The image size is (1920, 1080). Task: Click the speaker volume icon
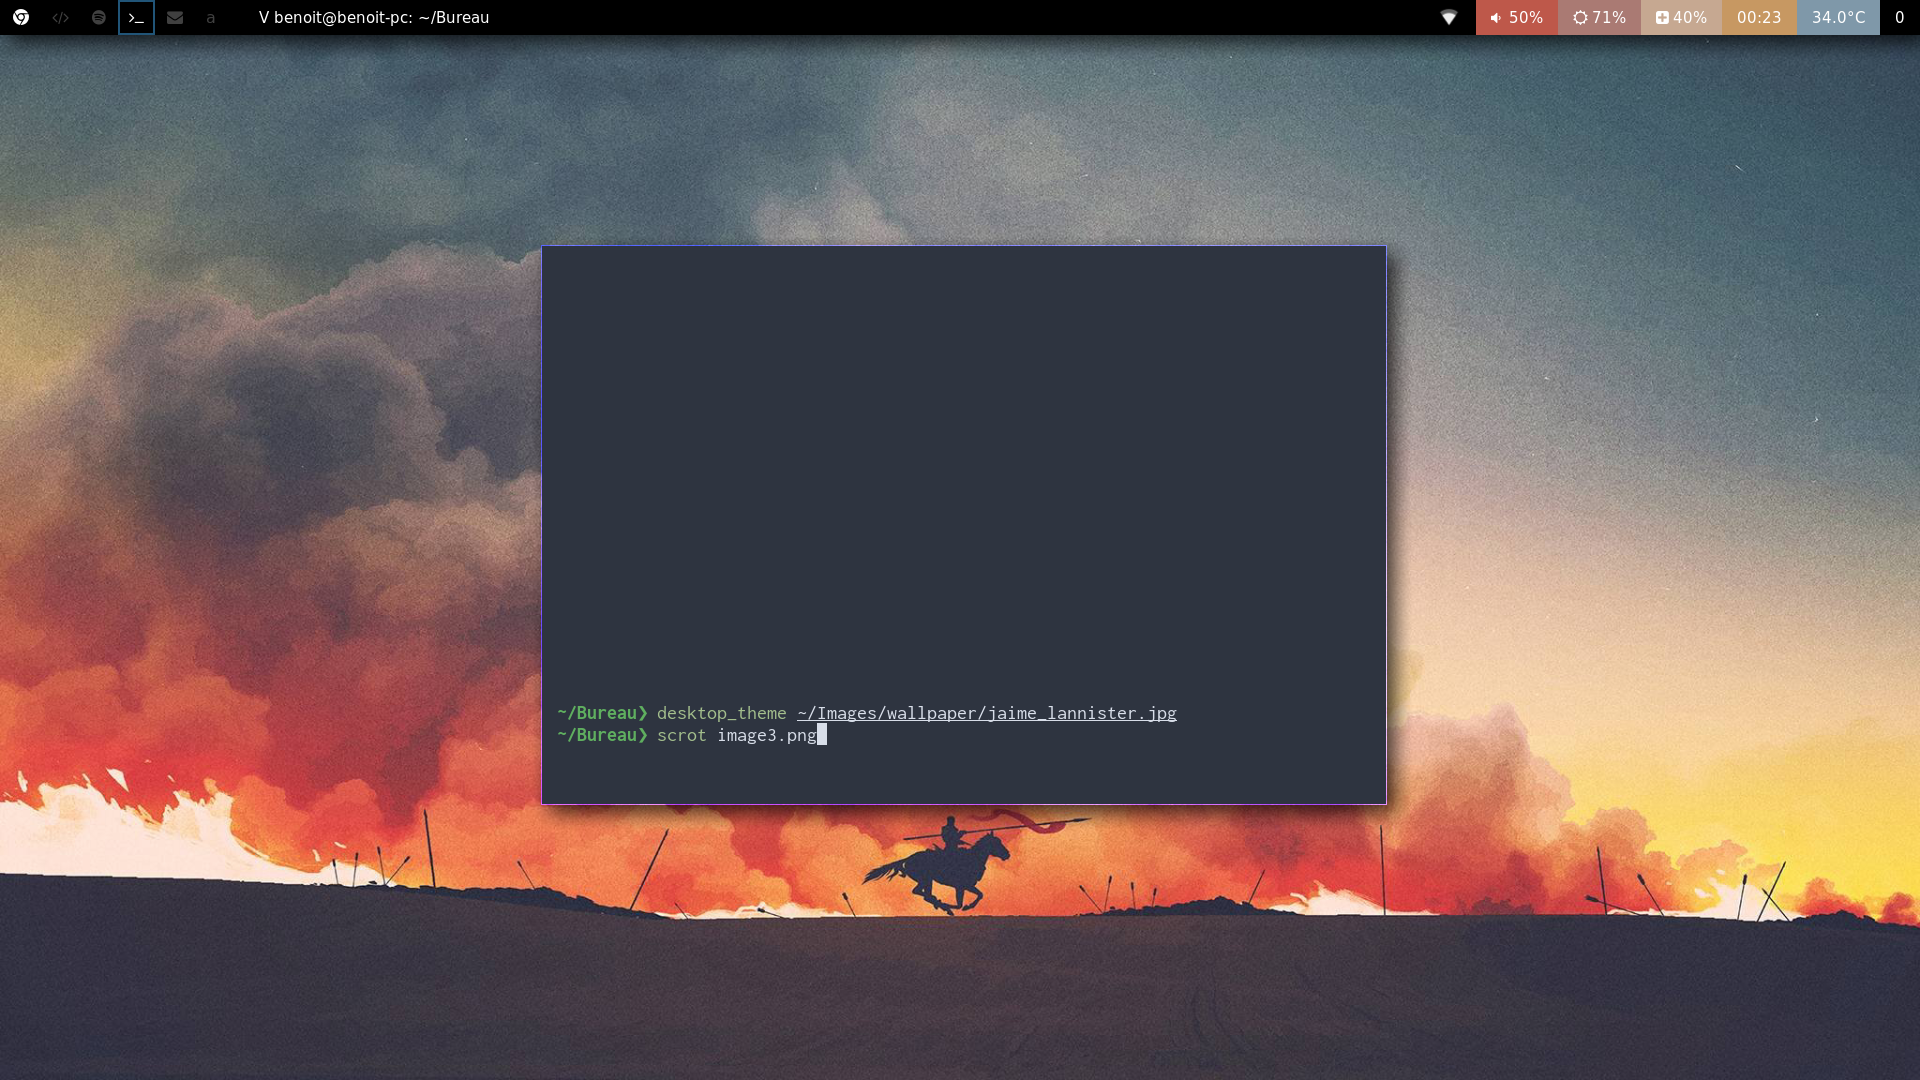1495,18
